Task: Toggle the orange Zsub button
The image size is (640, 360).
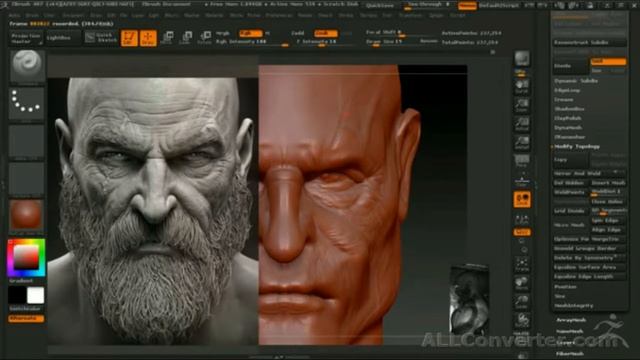Action: click(x=326, y=33)
